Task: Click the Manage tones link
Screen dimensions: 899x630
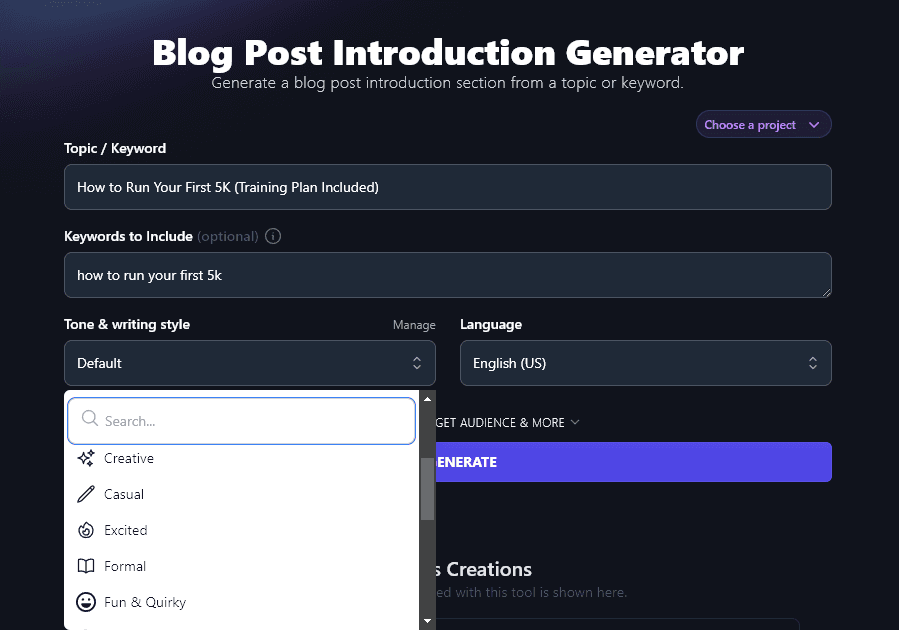Action: coord(414,325)
